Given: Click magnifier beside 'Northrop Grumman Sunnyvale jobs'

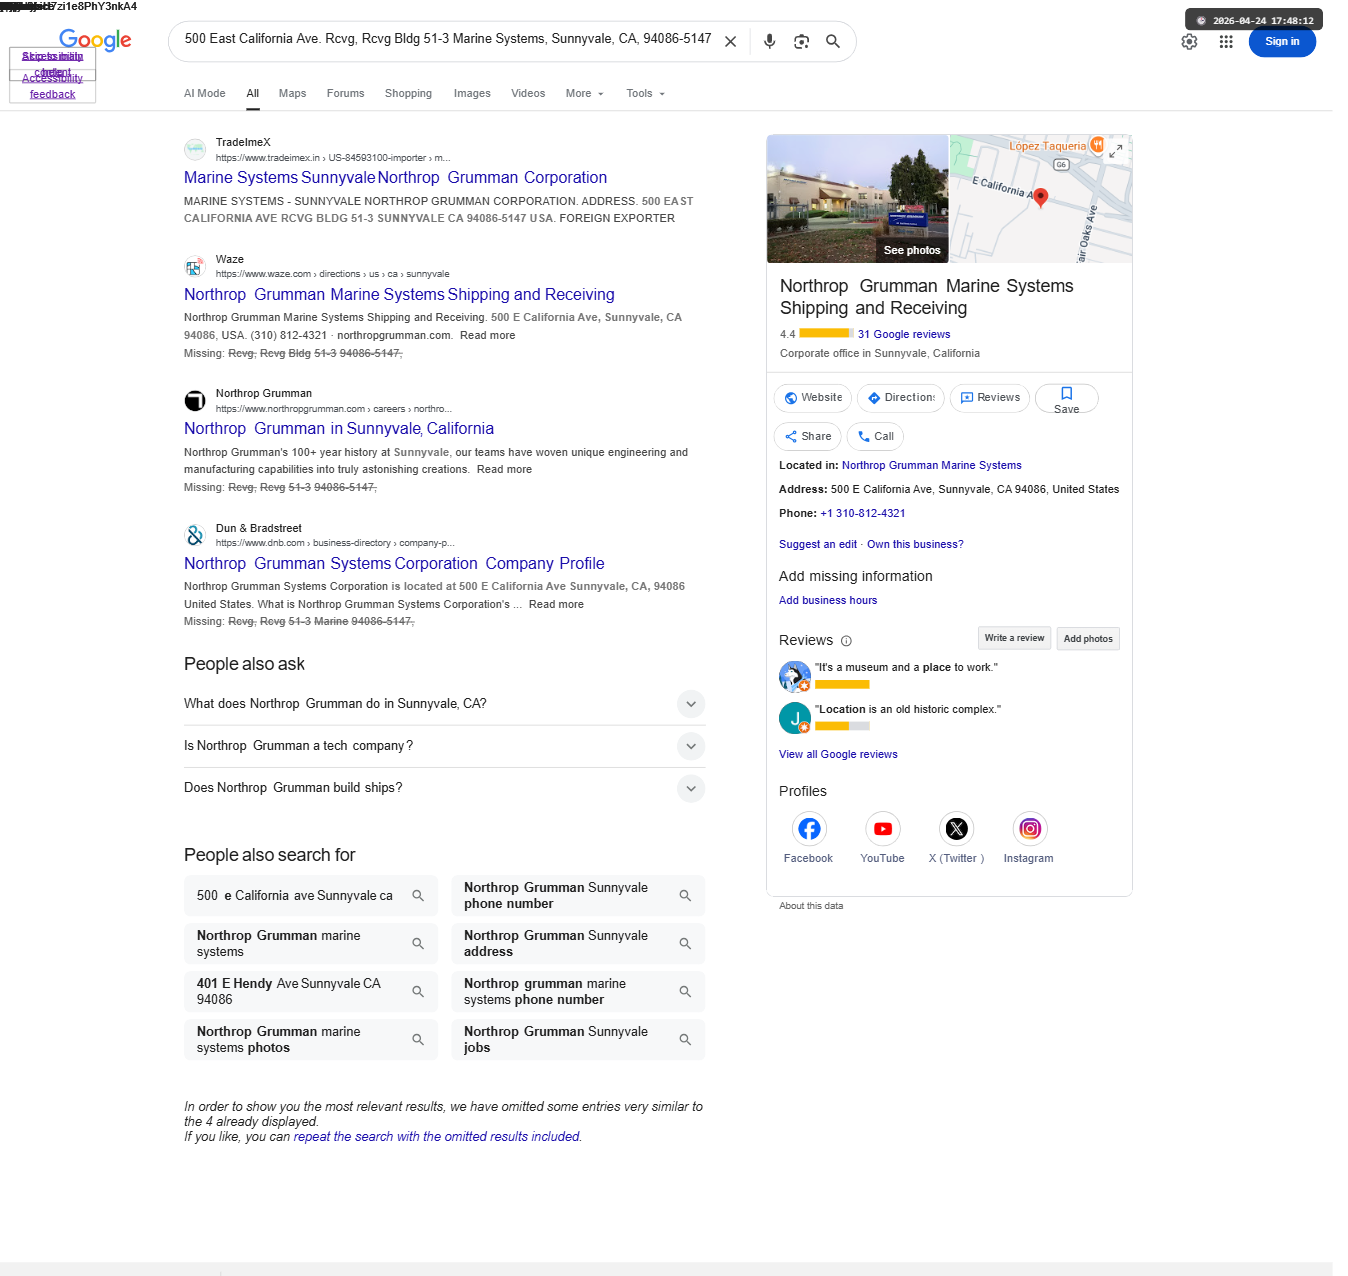Looking at the screenshot, I should click(x=685, y=1040).
